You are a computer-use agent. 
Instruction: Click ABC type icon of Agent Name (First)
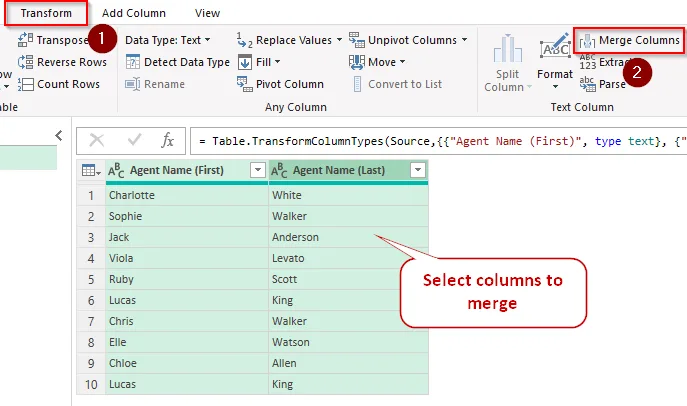coord(116,170)
